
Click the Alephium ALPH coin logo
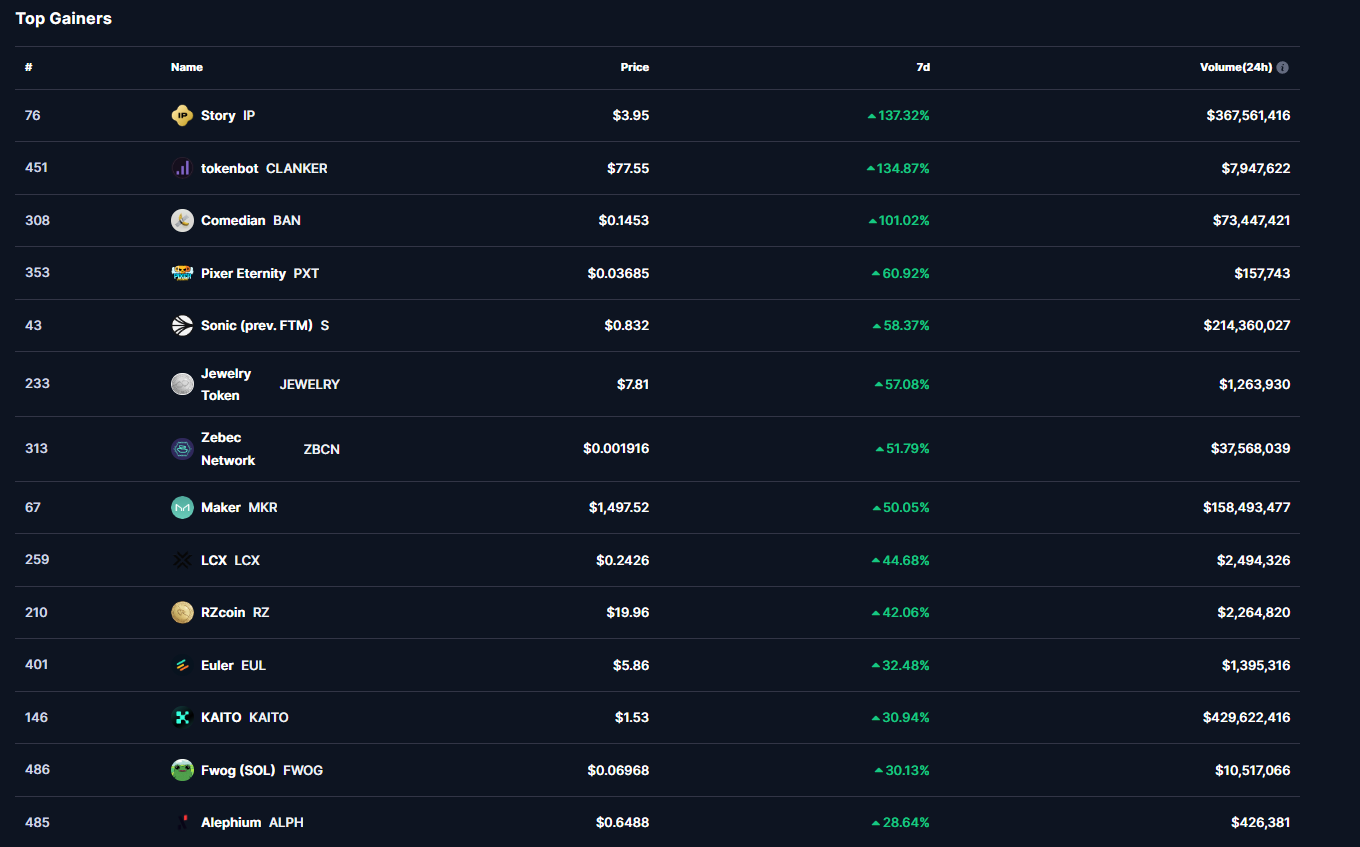tap(182, 822)
